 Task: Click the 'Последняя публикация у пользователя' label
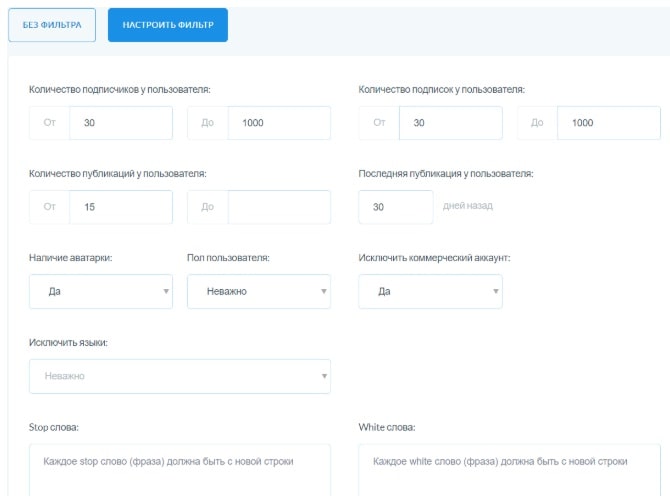point(446,173)
